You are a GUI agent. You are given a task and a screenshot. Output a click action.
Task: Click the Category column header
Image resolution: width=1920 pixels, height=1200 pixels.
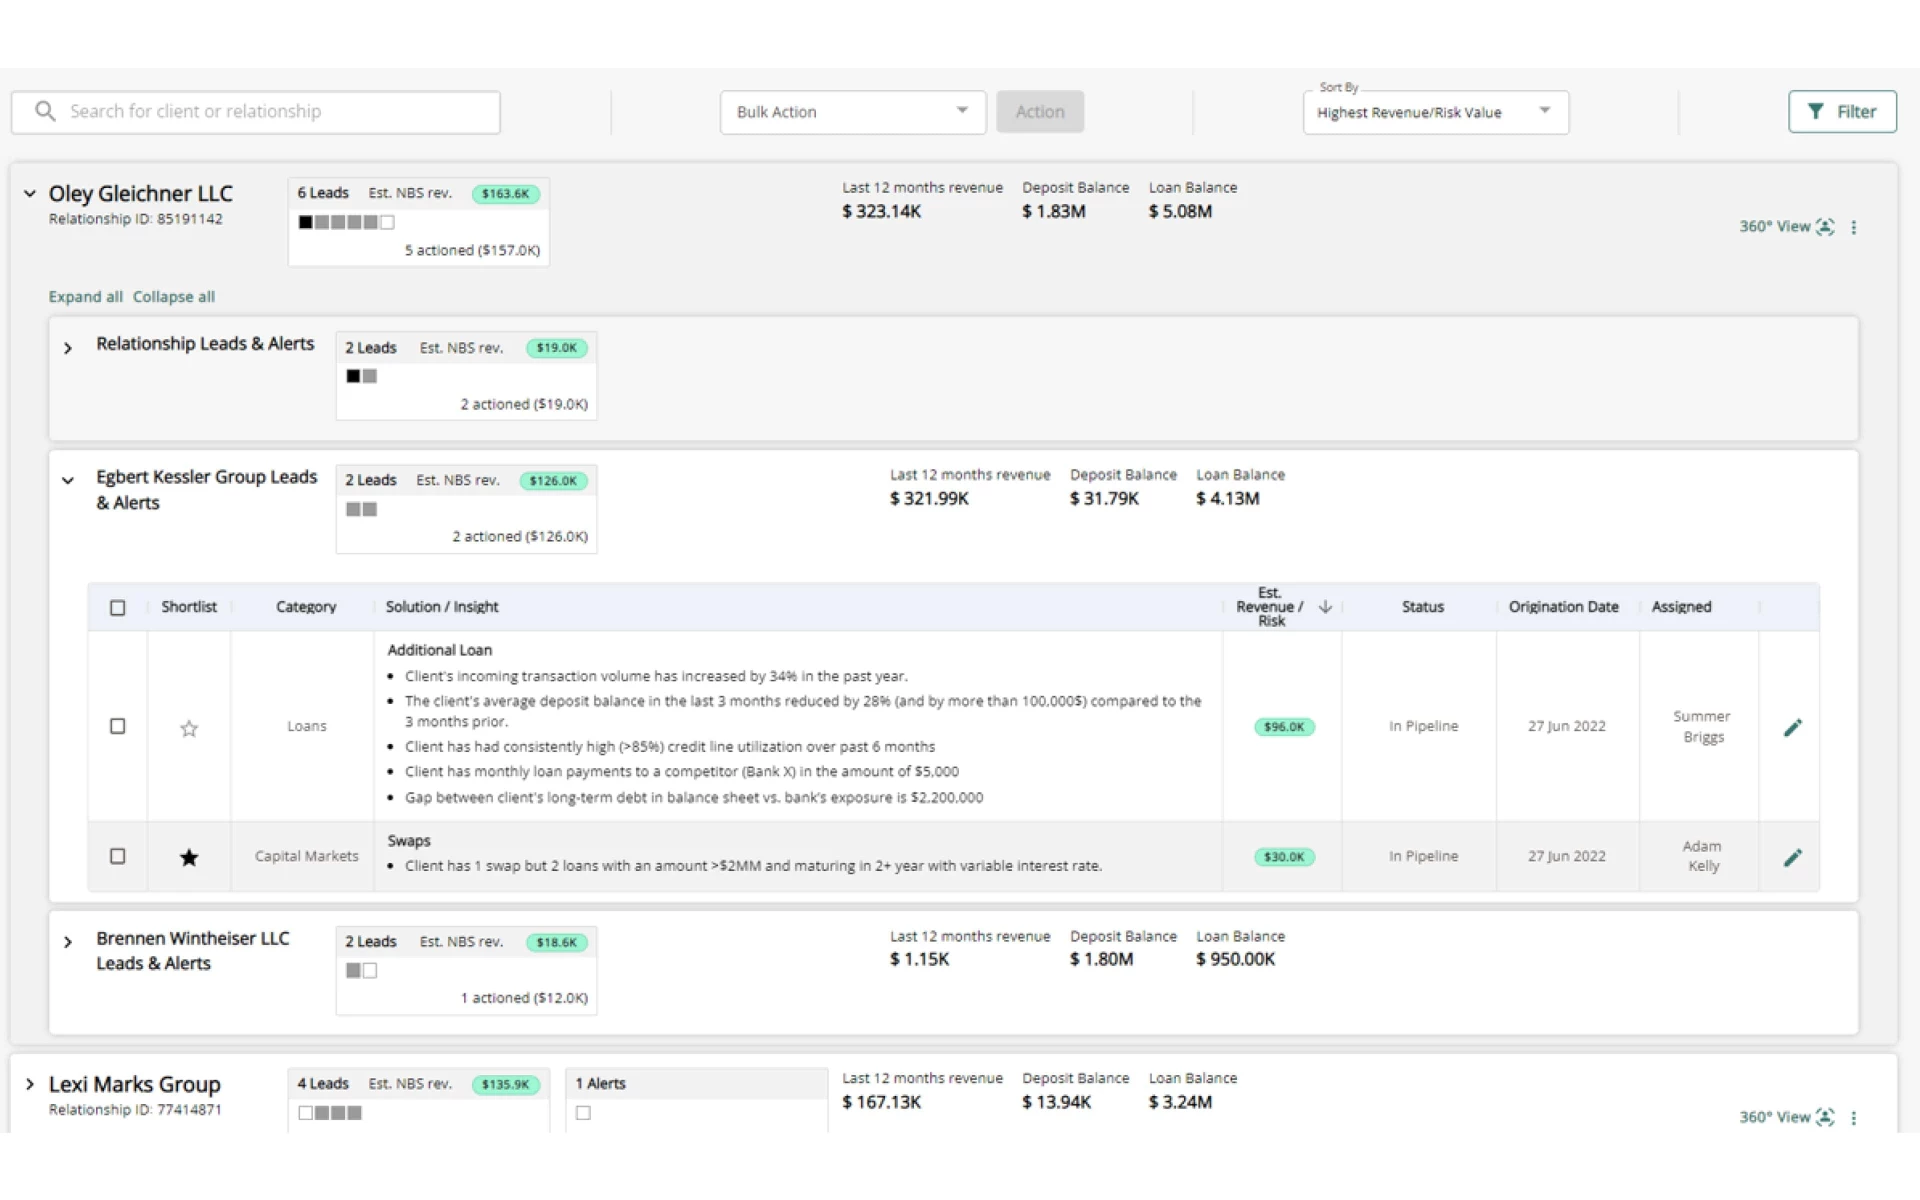coord(306,607)
